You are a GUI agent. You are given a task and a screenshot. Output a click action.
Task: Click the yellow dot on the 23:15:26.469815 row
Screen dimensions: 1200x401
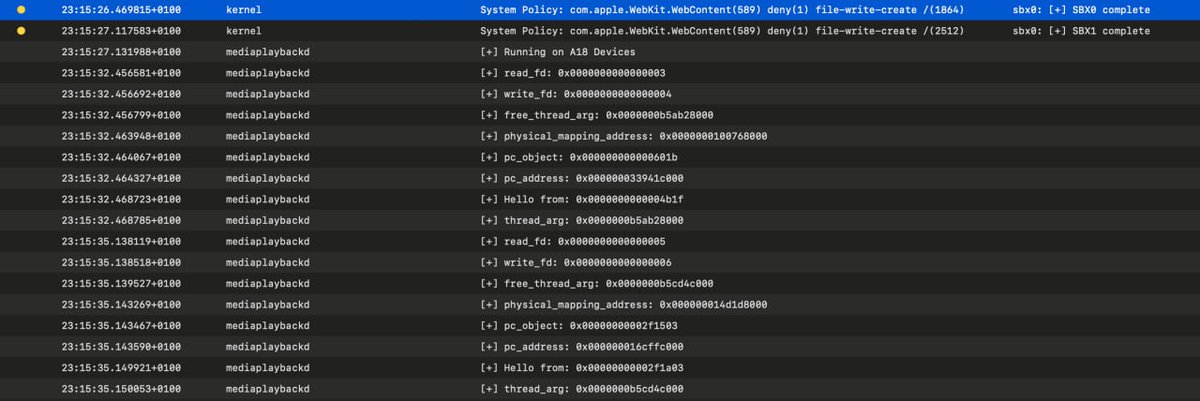pyautogui.click(x=21, y=9)
